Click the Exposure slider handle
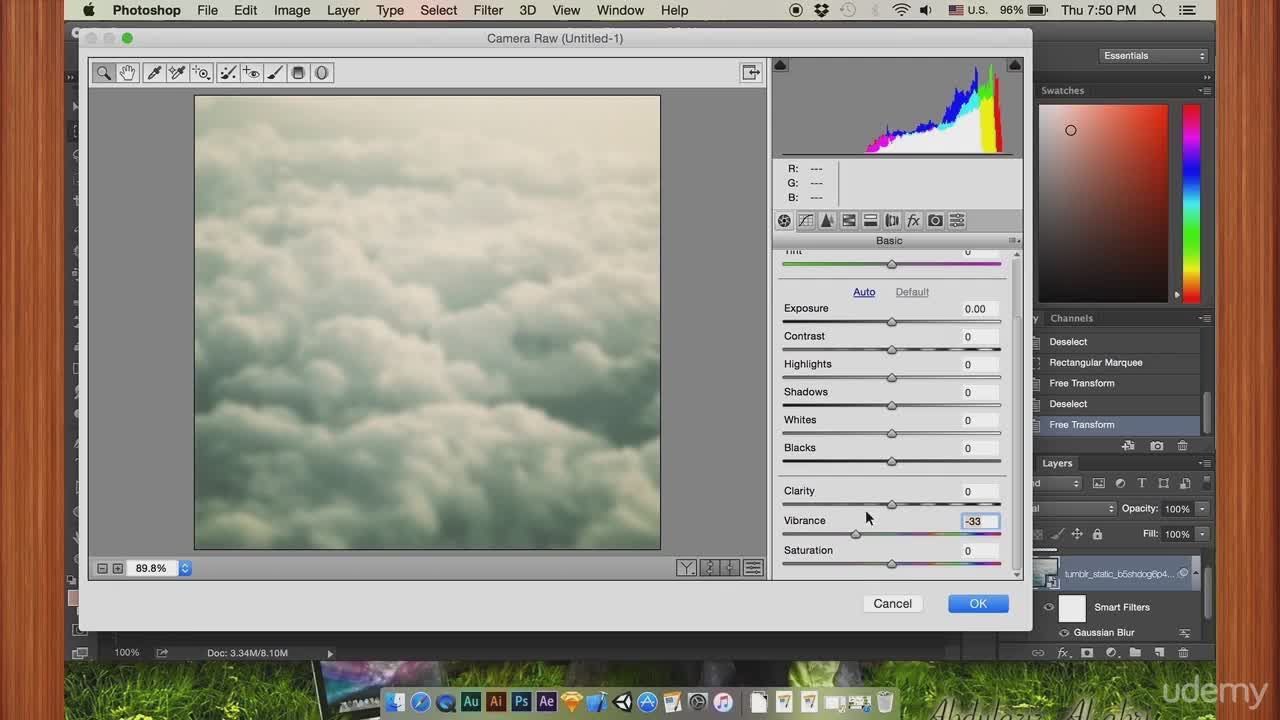Screen dimensions: 1280x720 [891, 322]
